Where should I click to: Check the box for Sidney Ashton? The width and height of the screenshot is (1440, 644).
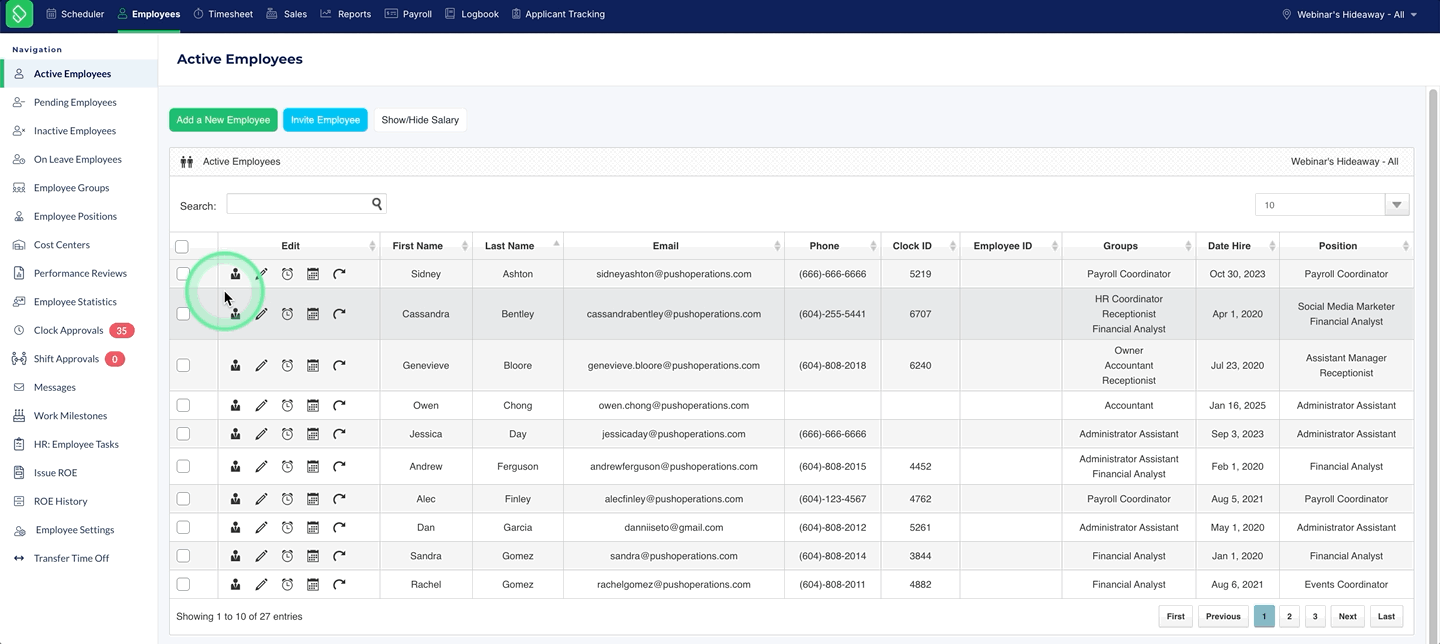[183, 274]
